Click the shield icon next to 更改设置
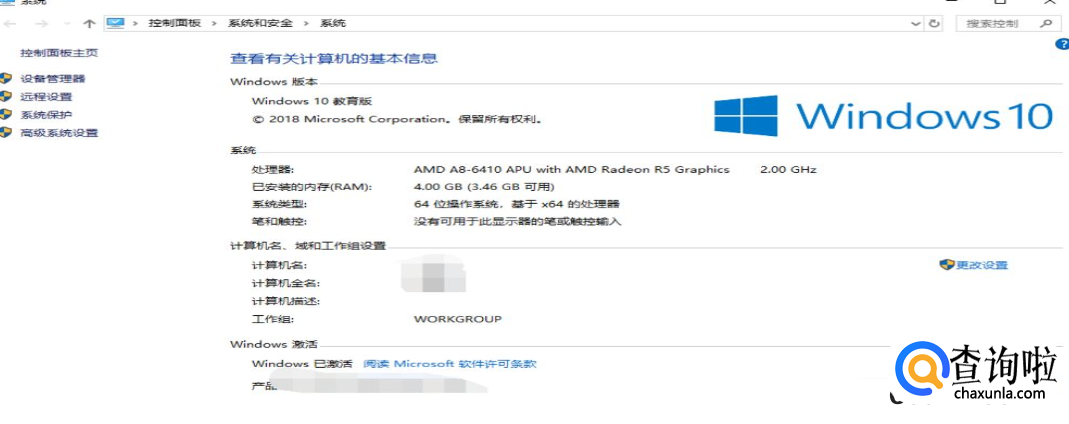The width and height of the screenshot is (1069, 424). tap(946, 264)
